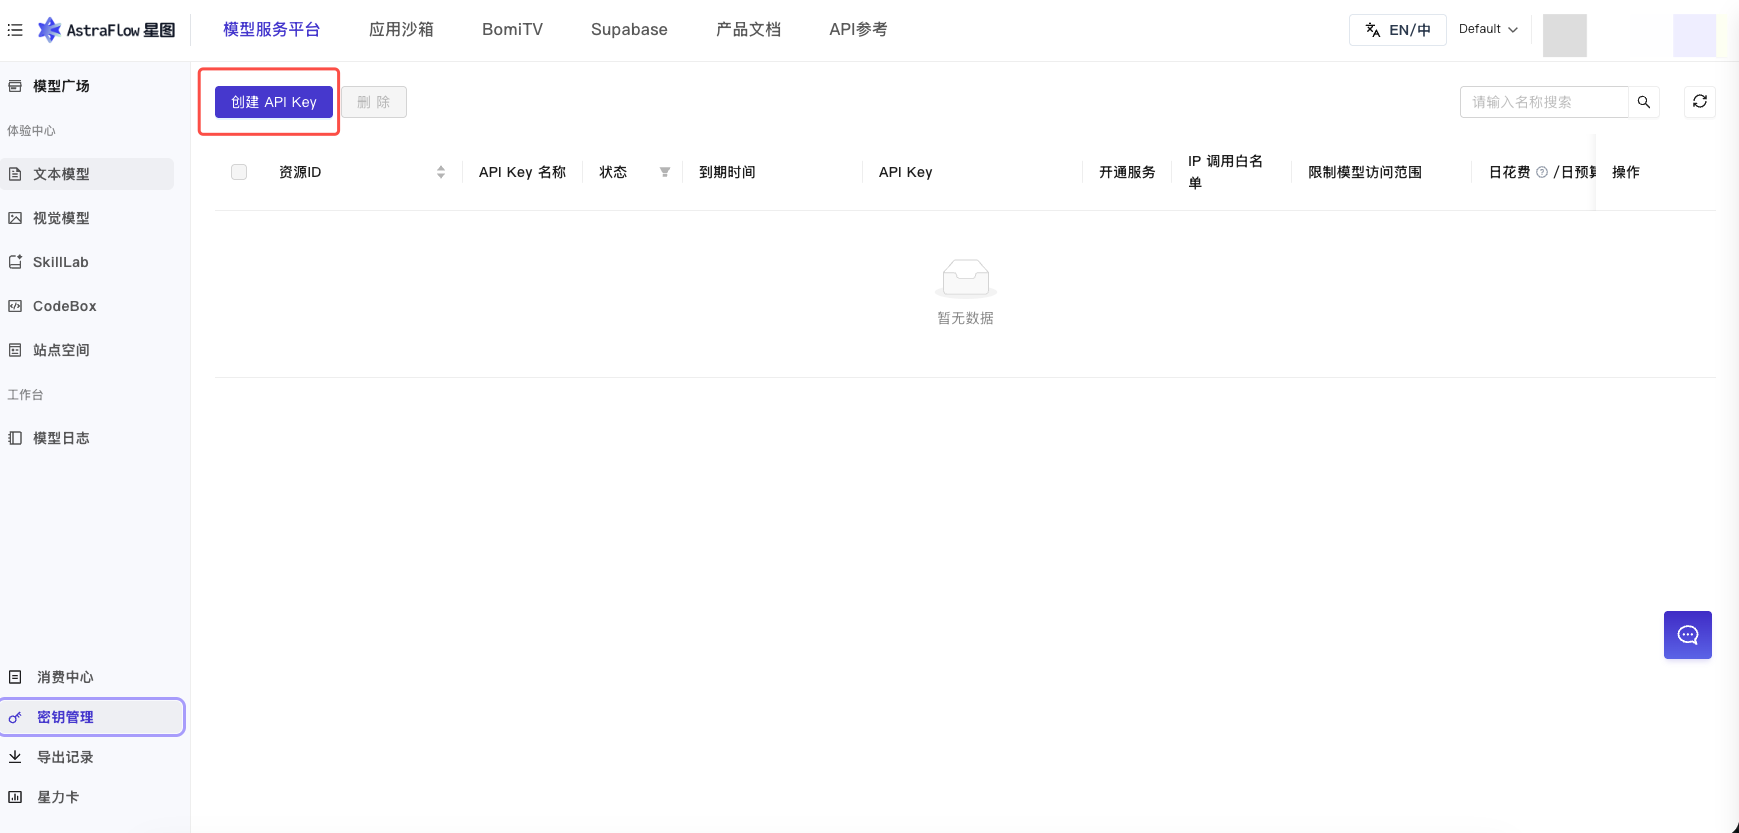Click the gray user avatar thumbnail
The width and height of the screenshot is (1739, 833).
coord(1565,35)
